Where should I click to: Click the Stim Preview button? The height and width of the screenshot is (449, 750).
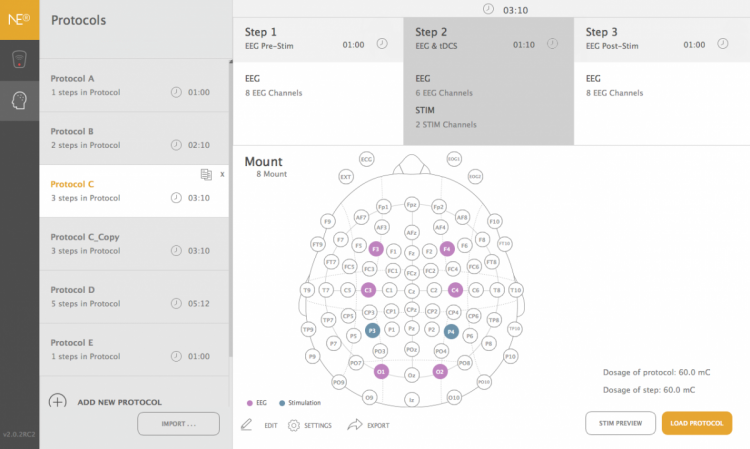620,423
